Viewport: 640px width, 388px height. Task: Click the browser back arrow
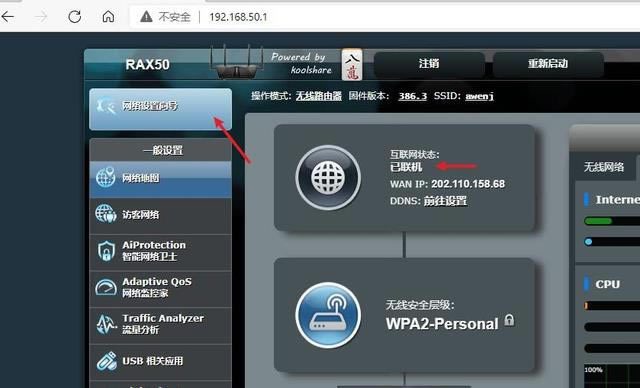[7, 17]
